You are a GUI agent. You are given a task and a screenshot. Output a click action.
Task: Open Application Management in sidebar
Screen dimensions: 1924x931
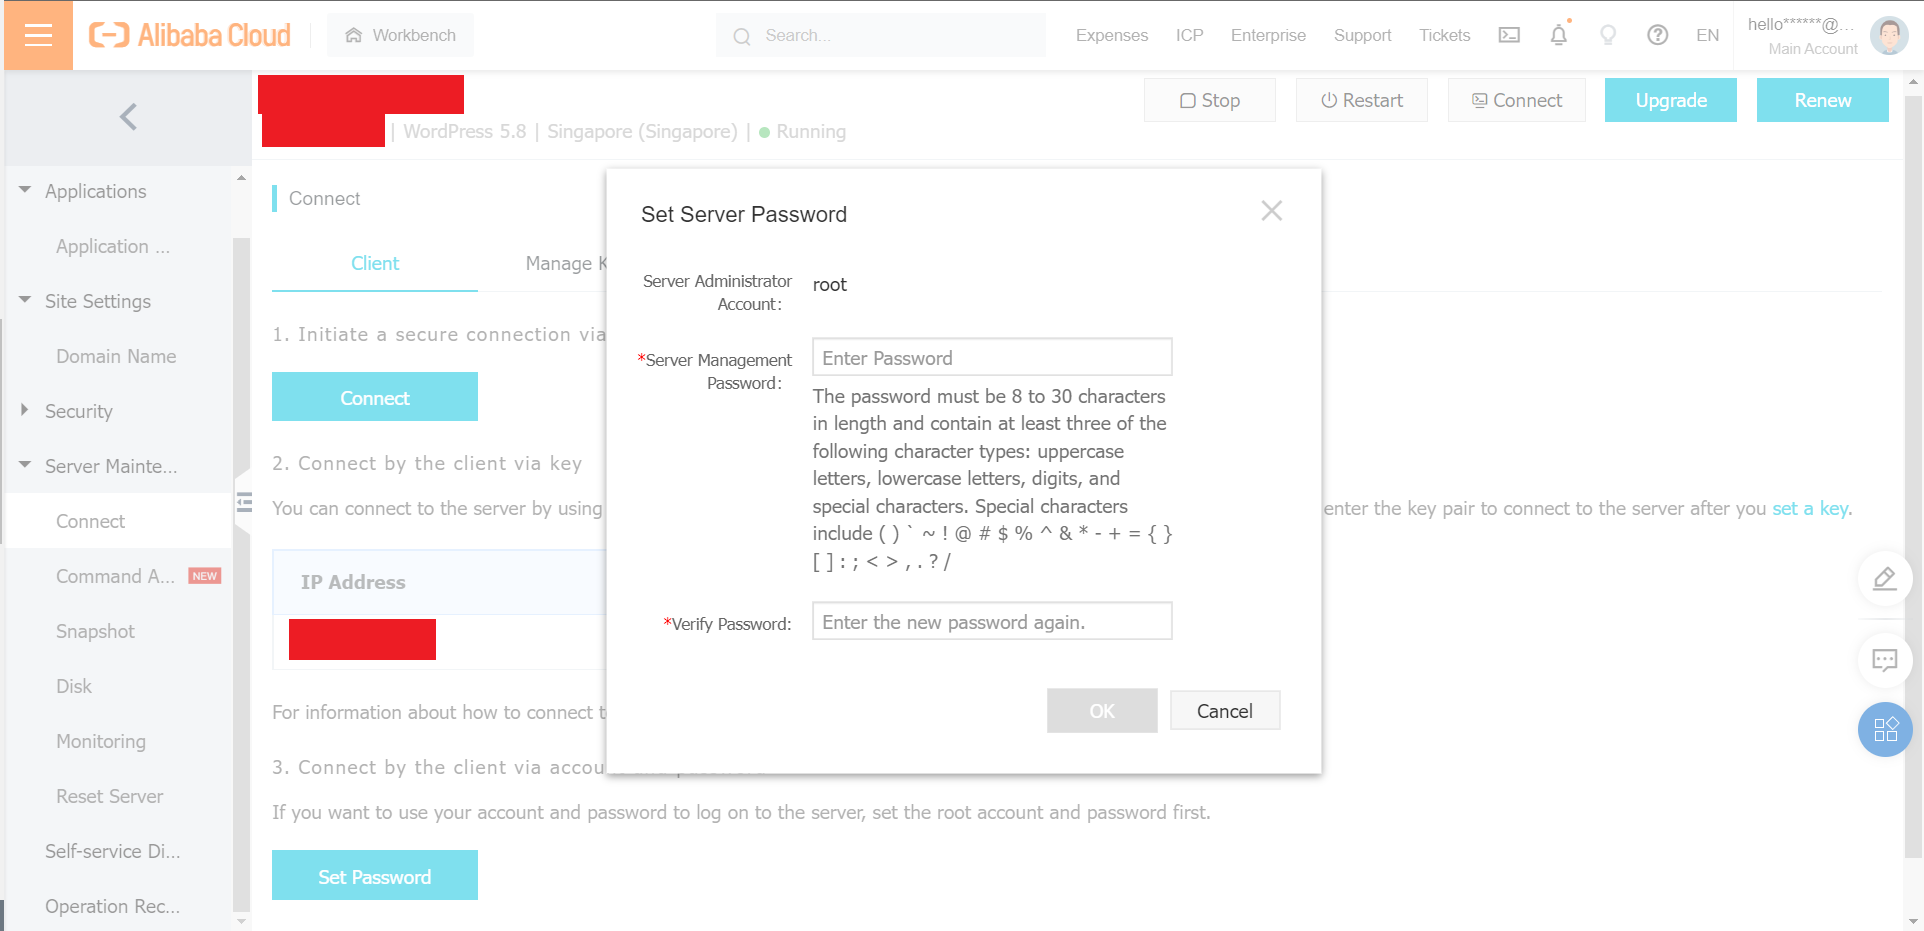tap(113, 246)
